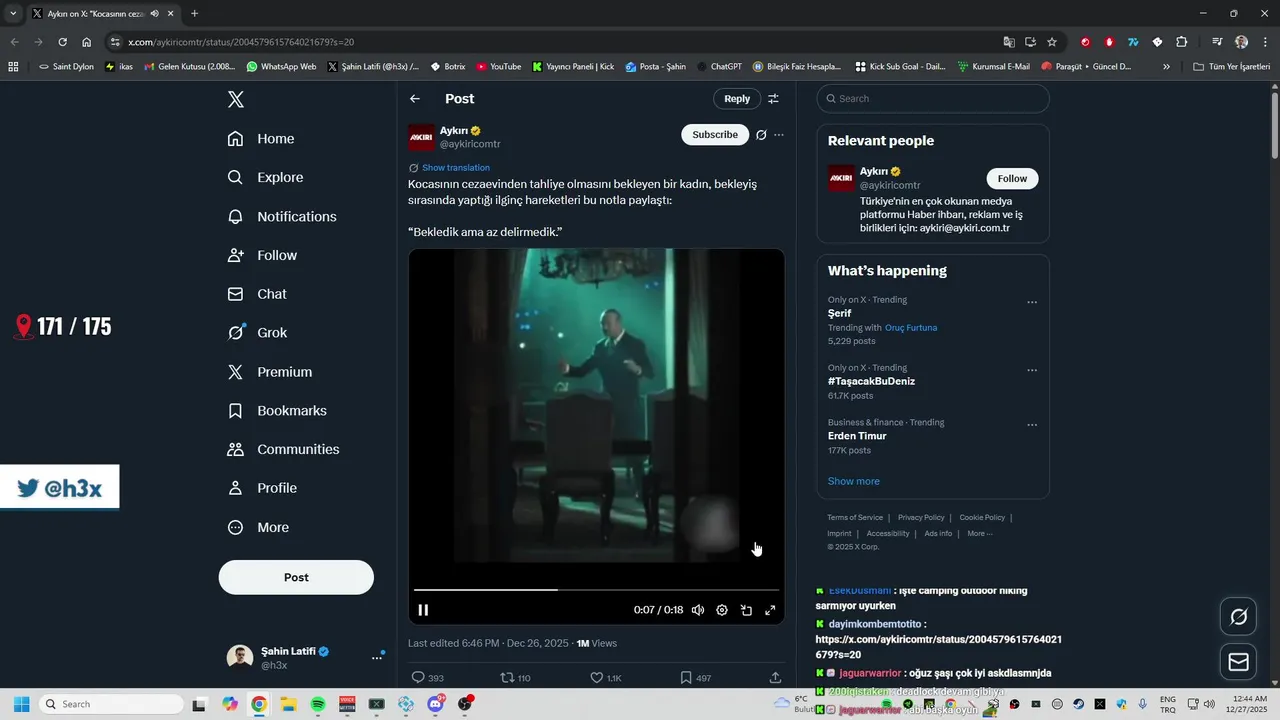Image resolution: width=1280 pixels, height=720 pixels.
Task: Mute the video volume
Action: pos(698,610)
